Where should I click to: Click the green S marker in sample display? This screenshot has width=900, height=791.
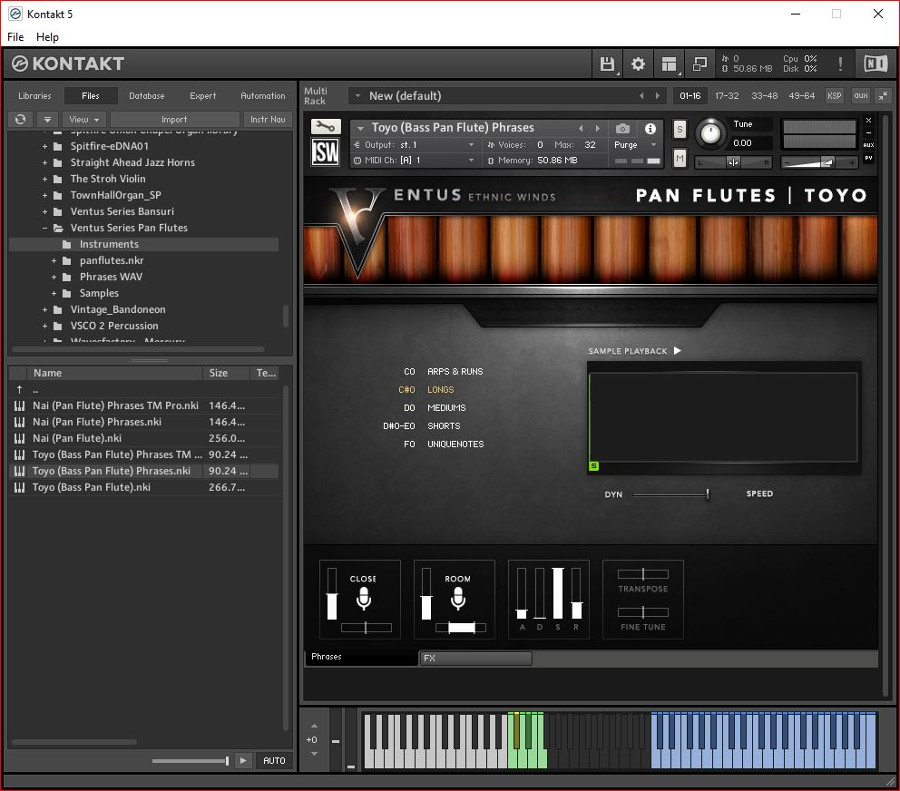[594, 466]
